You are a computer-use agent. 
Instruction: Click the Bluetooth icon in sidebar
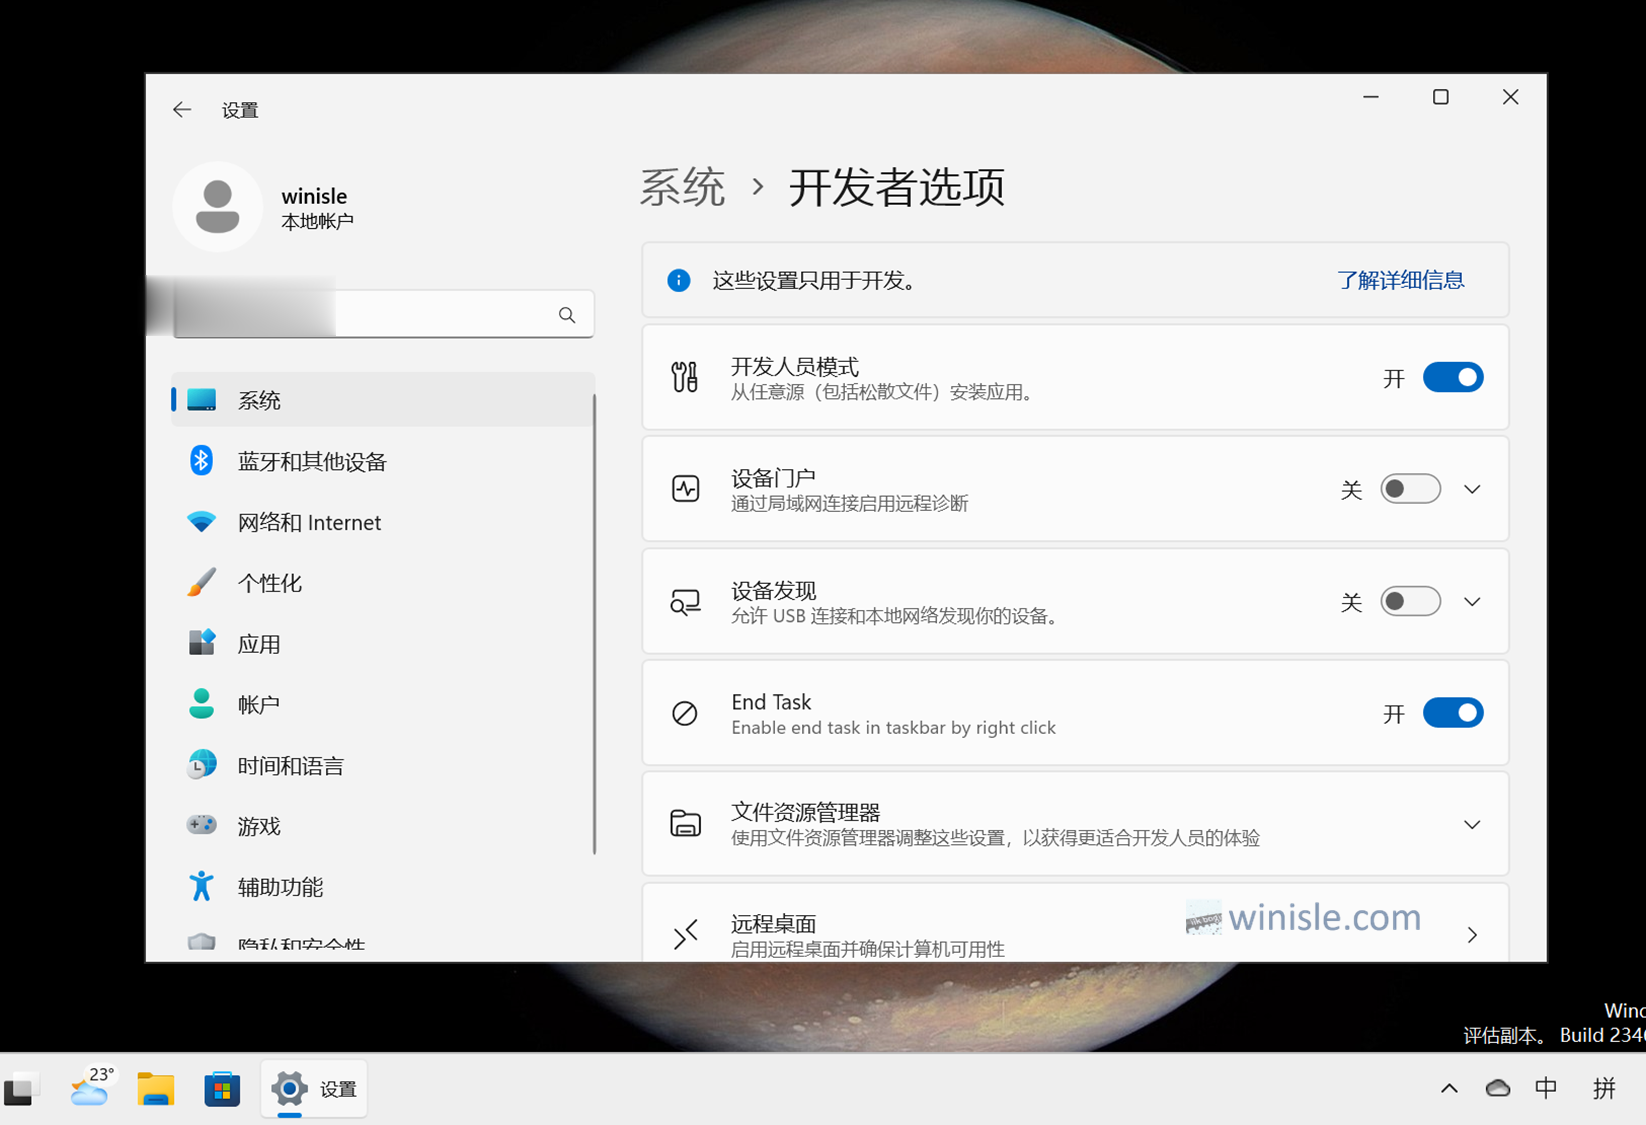(x=201, y=460)
